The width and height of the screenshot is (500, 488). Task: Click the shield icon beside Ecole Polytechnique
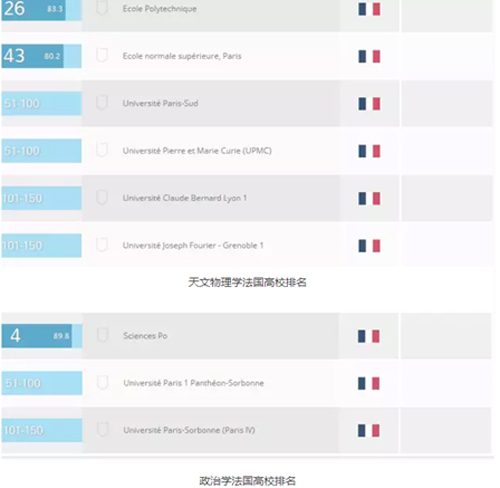[102, 8]
